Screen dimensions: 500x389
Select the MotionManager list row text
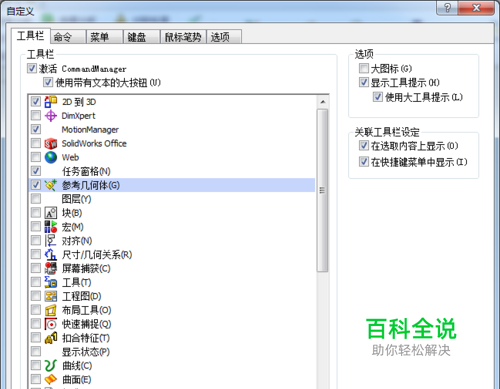point(90,129)
